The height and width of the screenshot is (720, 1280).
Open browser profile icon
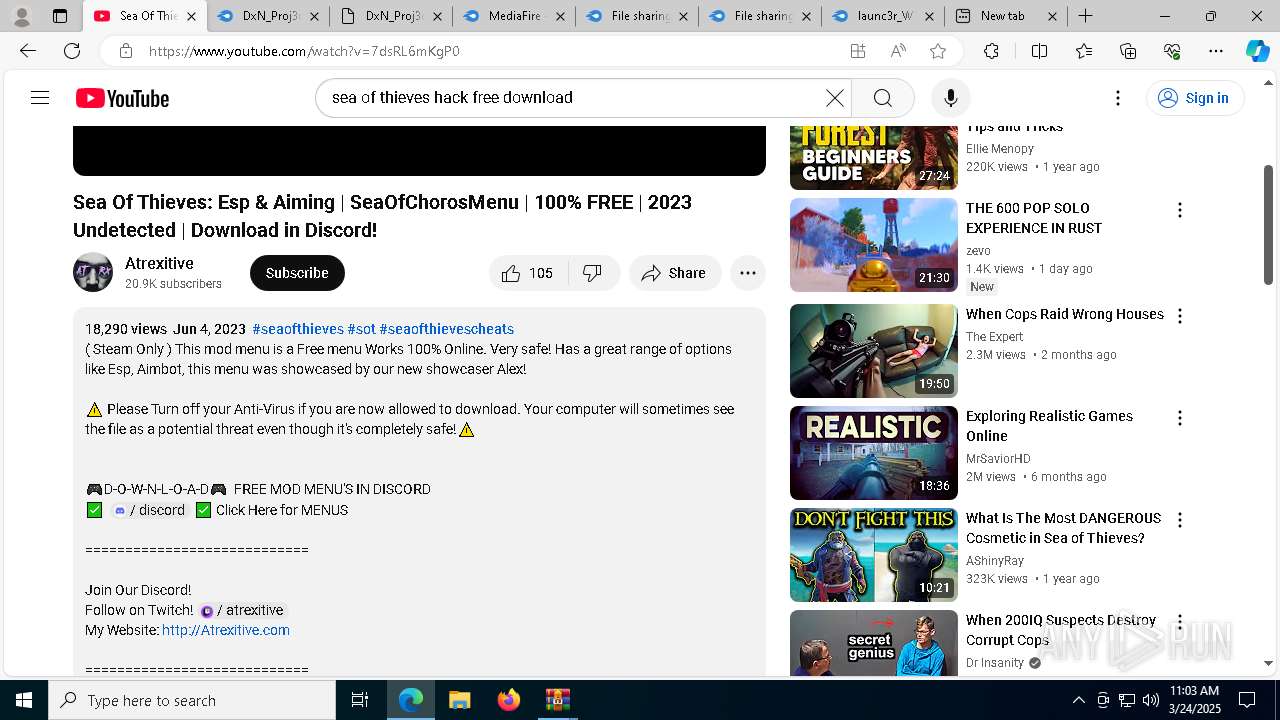coord(21,16)
